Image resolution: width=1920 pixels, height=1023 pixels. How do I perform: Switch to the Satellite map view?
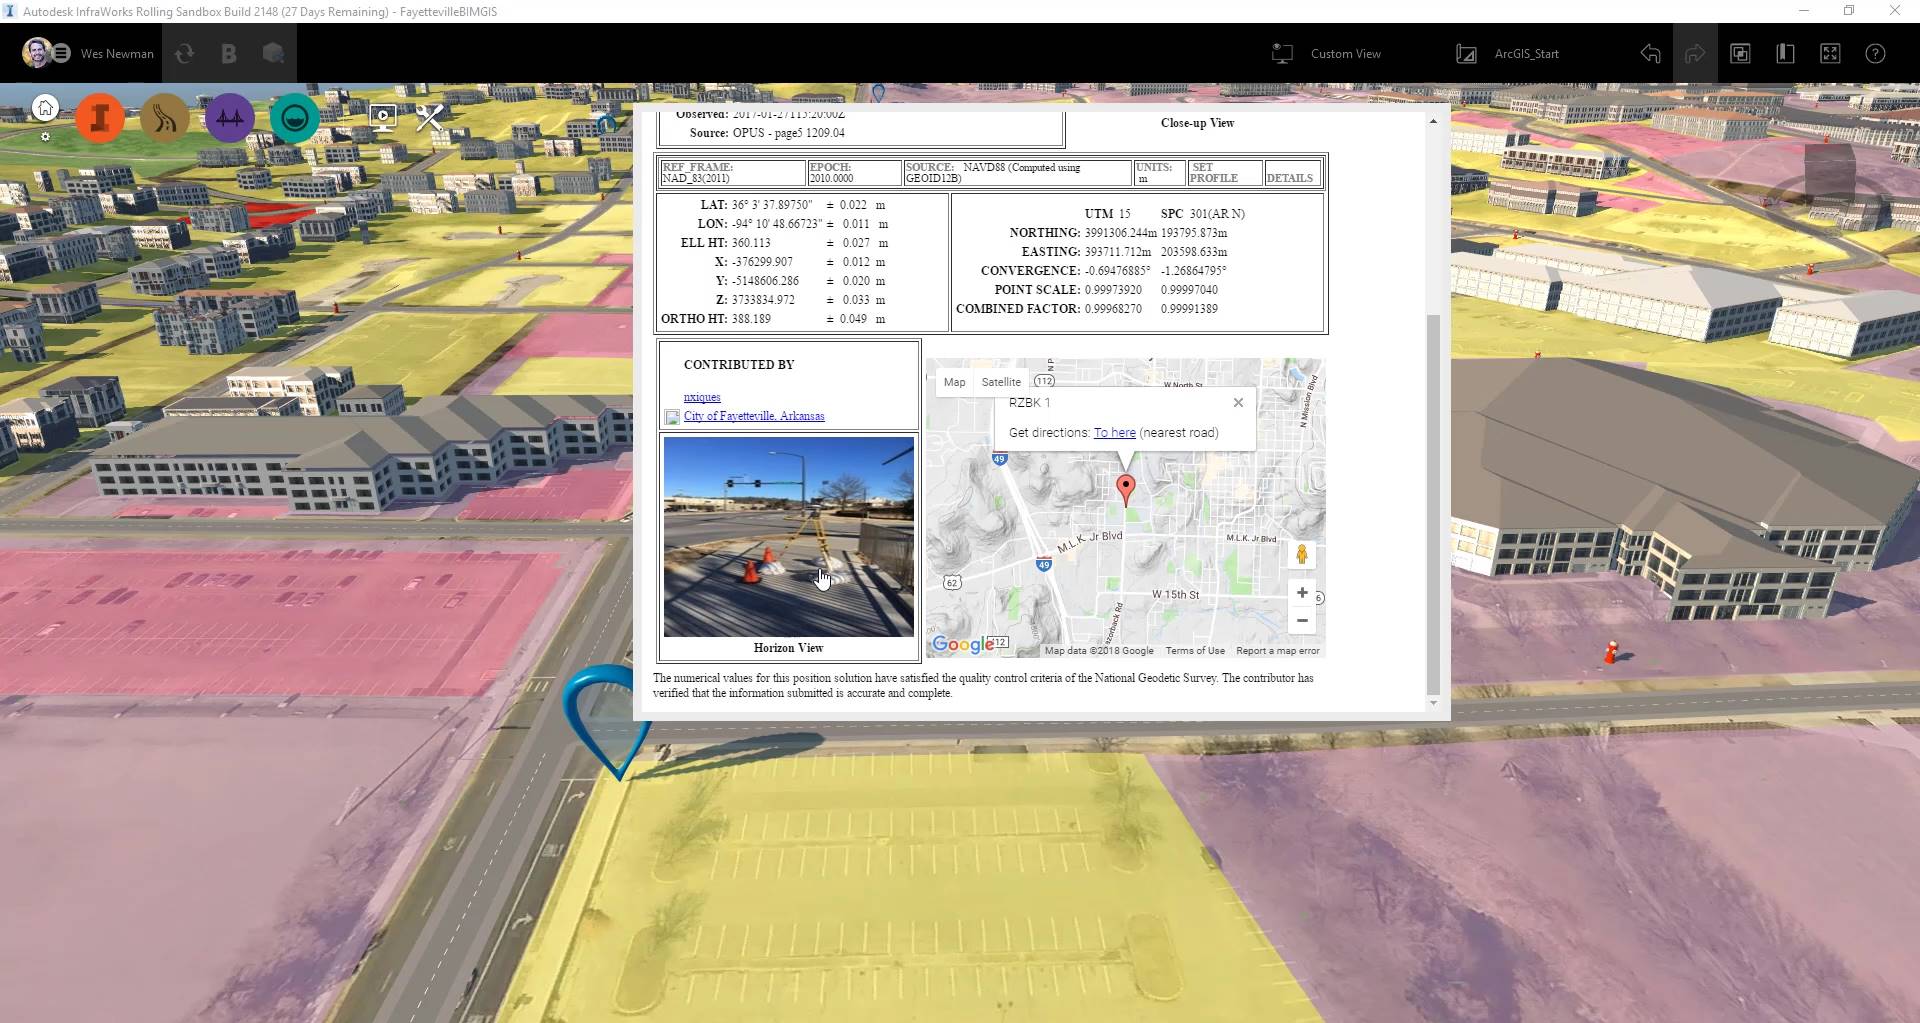pyautogui.click(x=1000, y=381)
